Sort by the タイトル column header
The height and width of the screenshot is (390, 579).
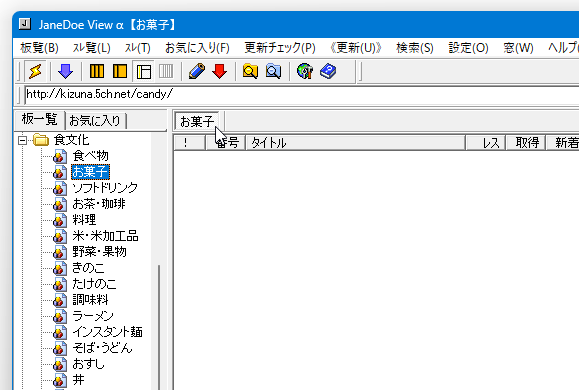pyautogui.click(x=355, y=143)
